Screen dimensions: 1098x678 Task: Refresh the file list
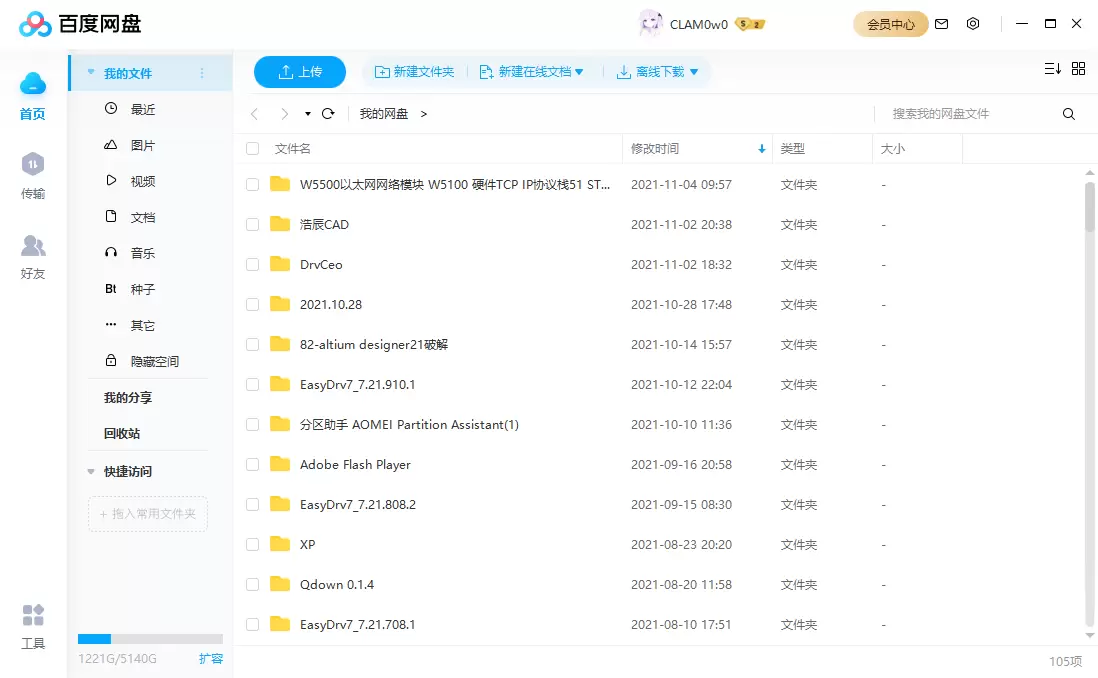pos(328,113)
